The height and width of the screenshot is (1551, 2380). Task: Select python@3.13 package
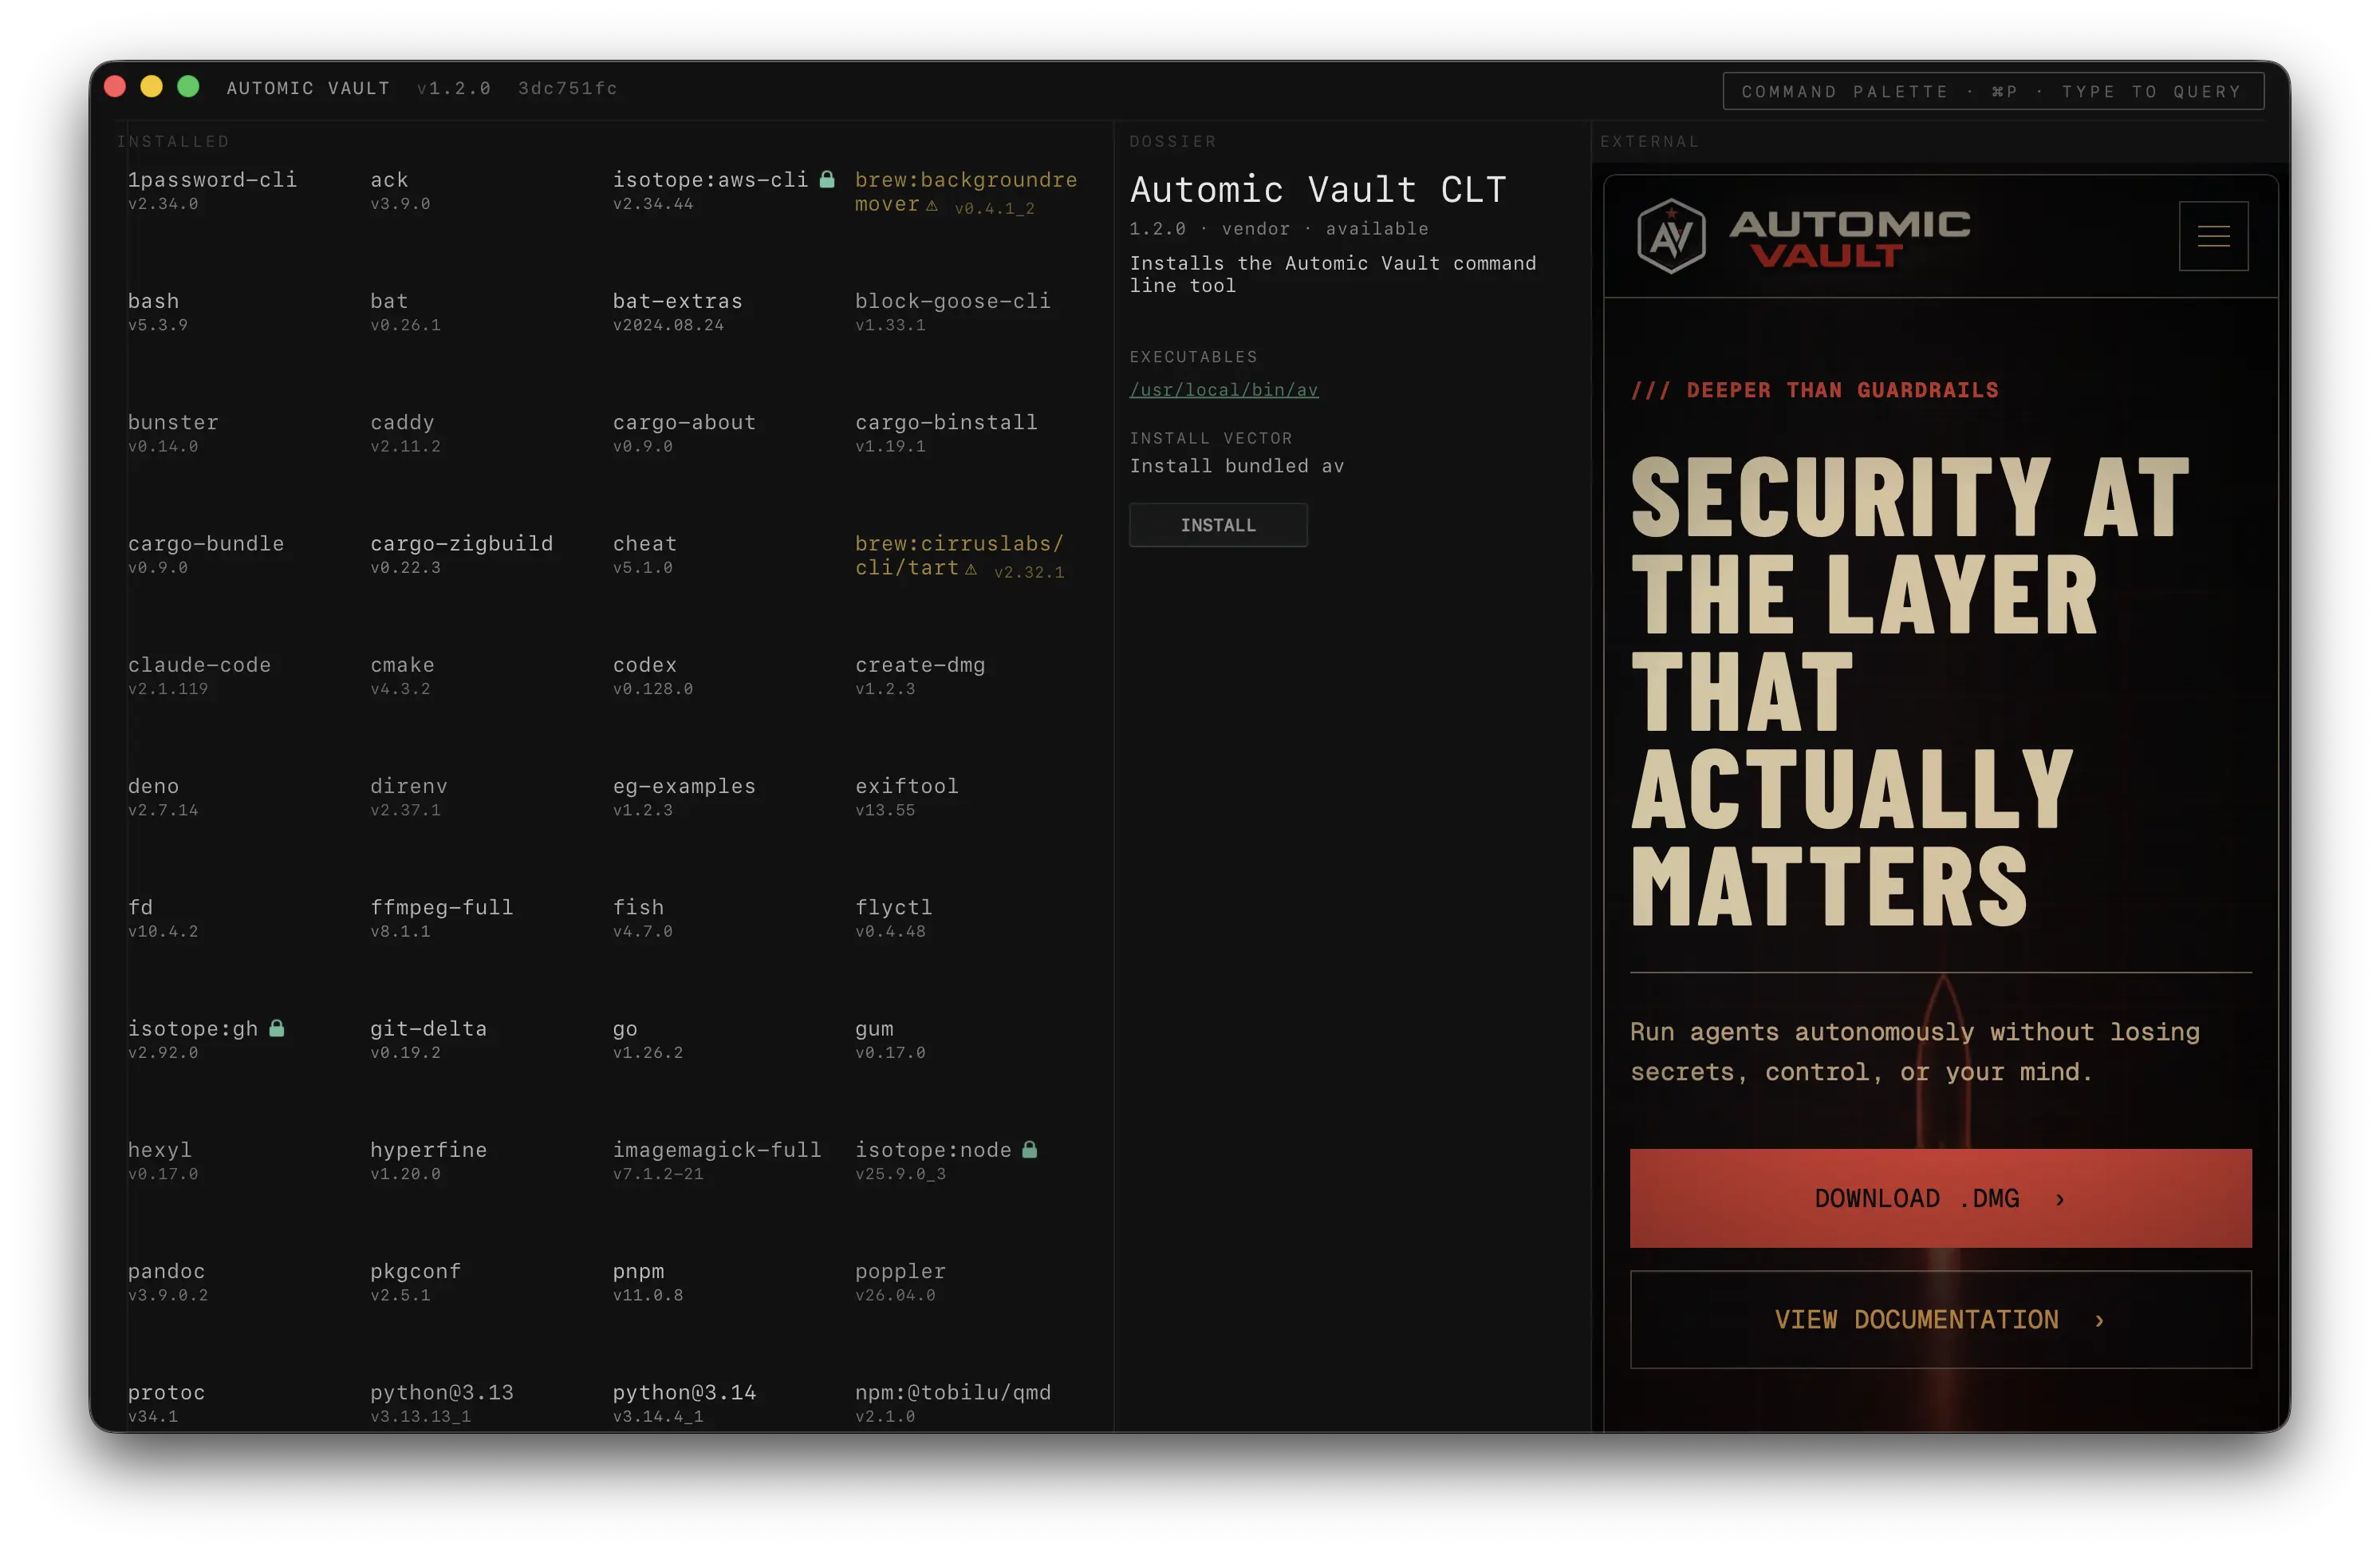coord(441,1403)
